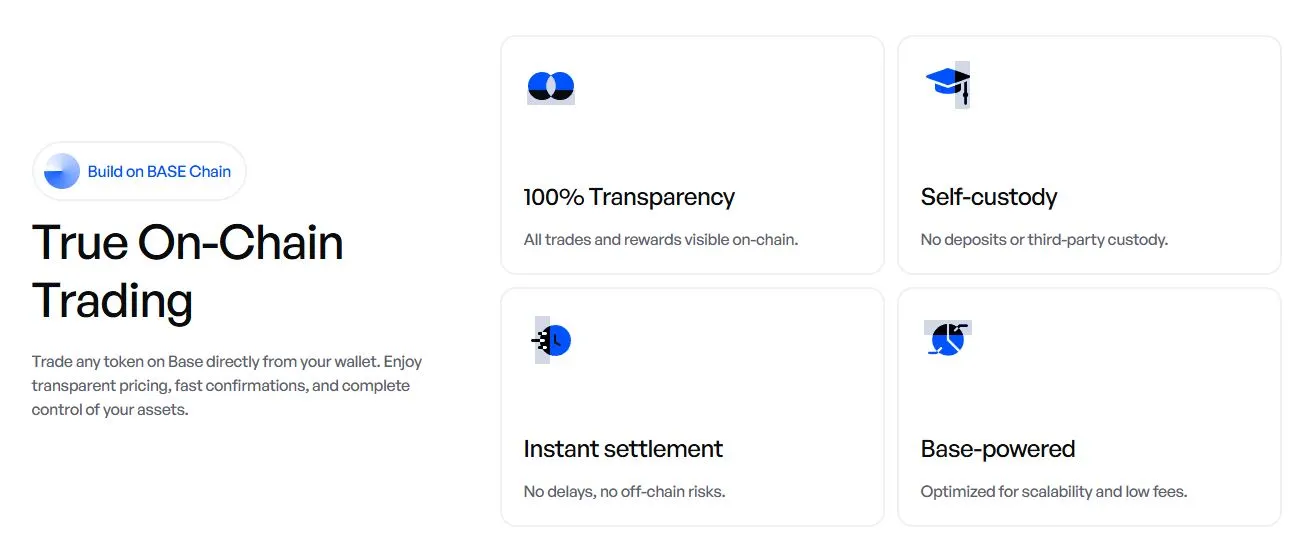The width and height of the screenshot is (1296, 545).
Task: Open the Build on BASE Chain link
Action: 159,171
